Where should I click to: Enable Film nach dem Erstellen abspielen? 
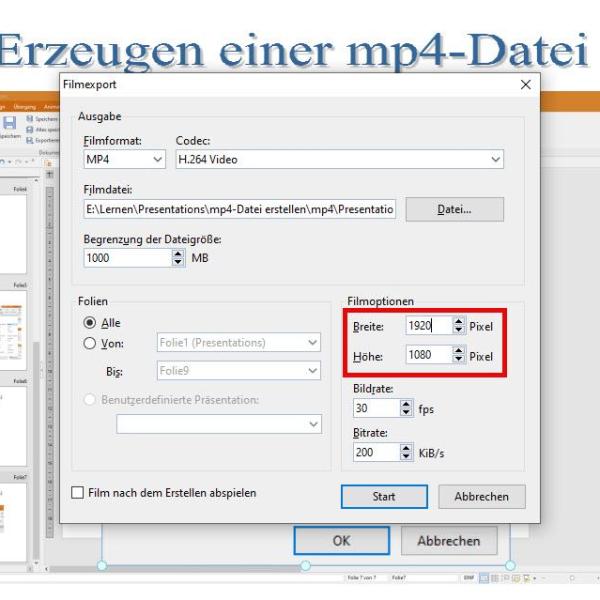click(78, 493)
